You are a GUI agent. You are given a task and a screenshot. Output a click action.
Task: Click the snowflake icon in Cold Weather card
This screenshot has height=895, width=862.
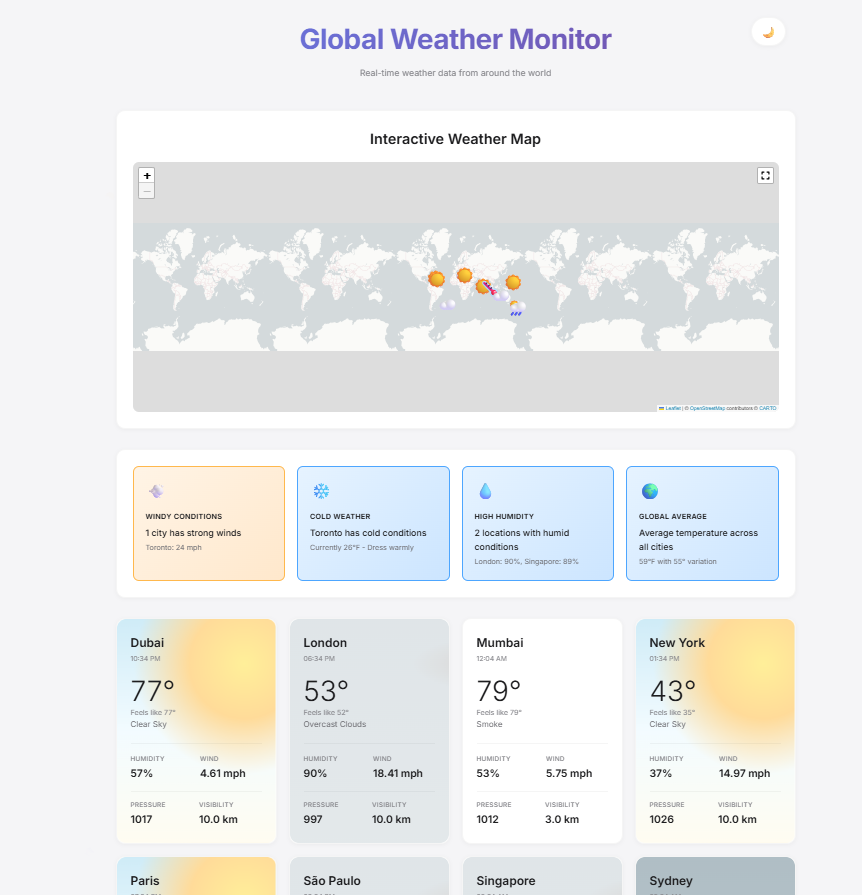(x=321, y=491)
